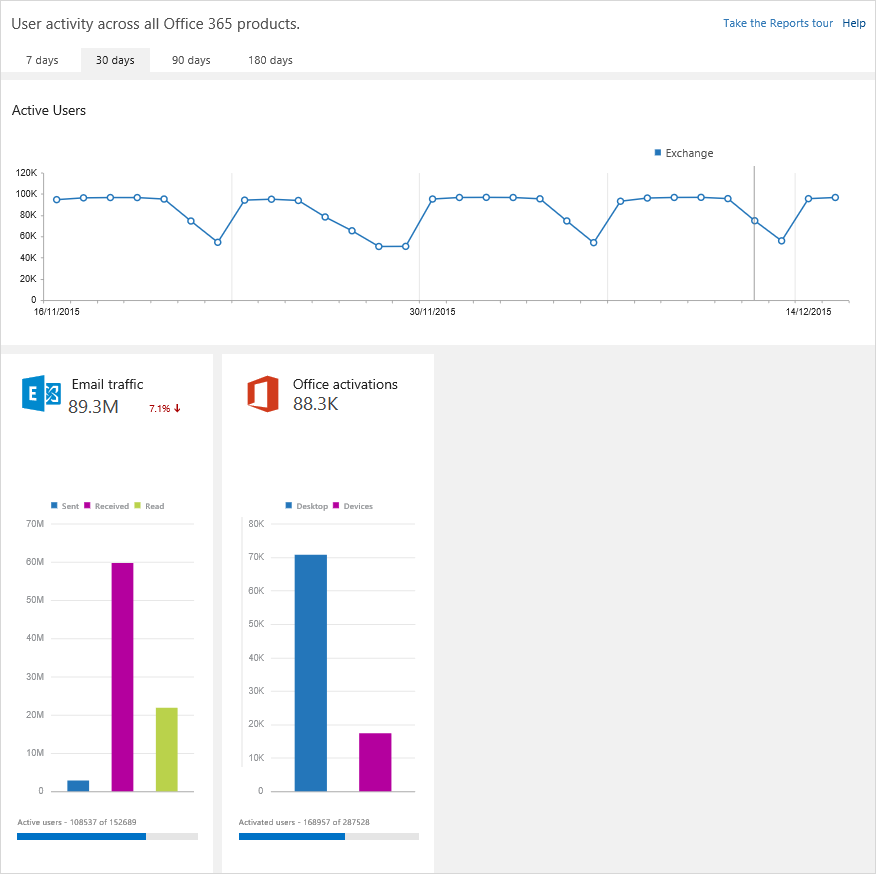This screenshot has height=874, width=876.
Task: Click the blue Desktop legend marker
Action: pos(290,506)
